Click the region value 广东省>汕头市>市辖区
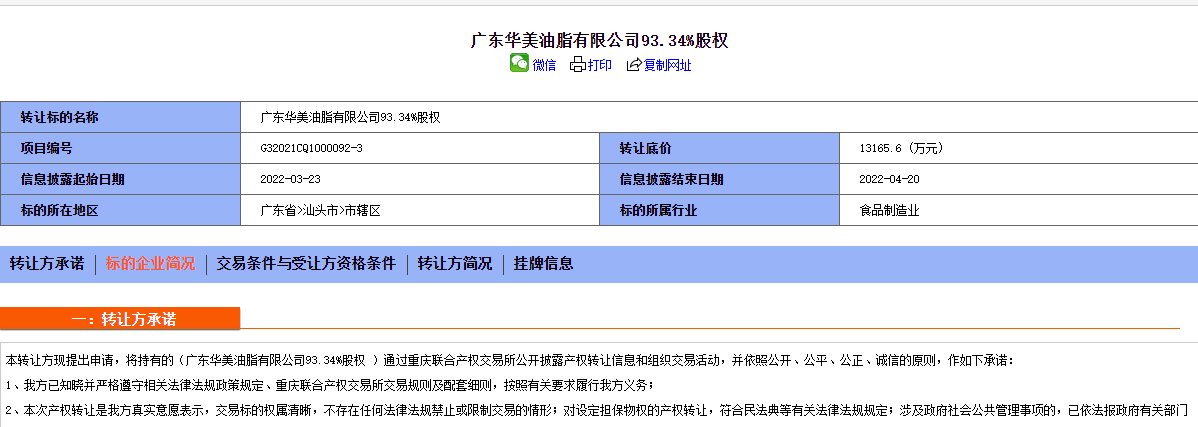 tap(321, 211)
